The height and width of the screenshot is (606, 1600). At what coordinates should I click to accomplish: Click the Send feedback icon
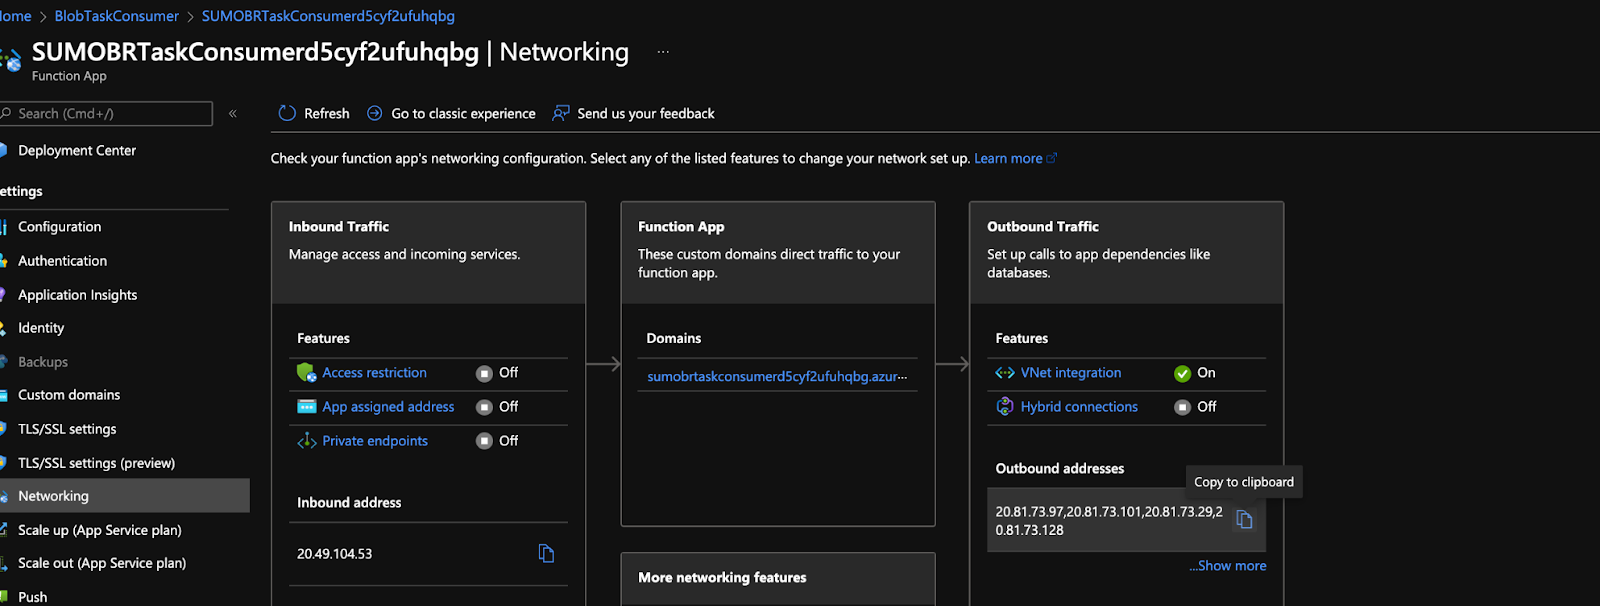[561, 113]
